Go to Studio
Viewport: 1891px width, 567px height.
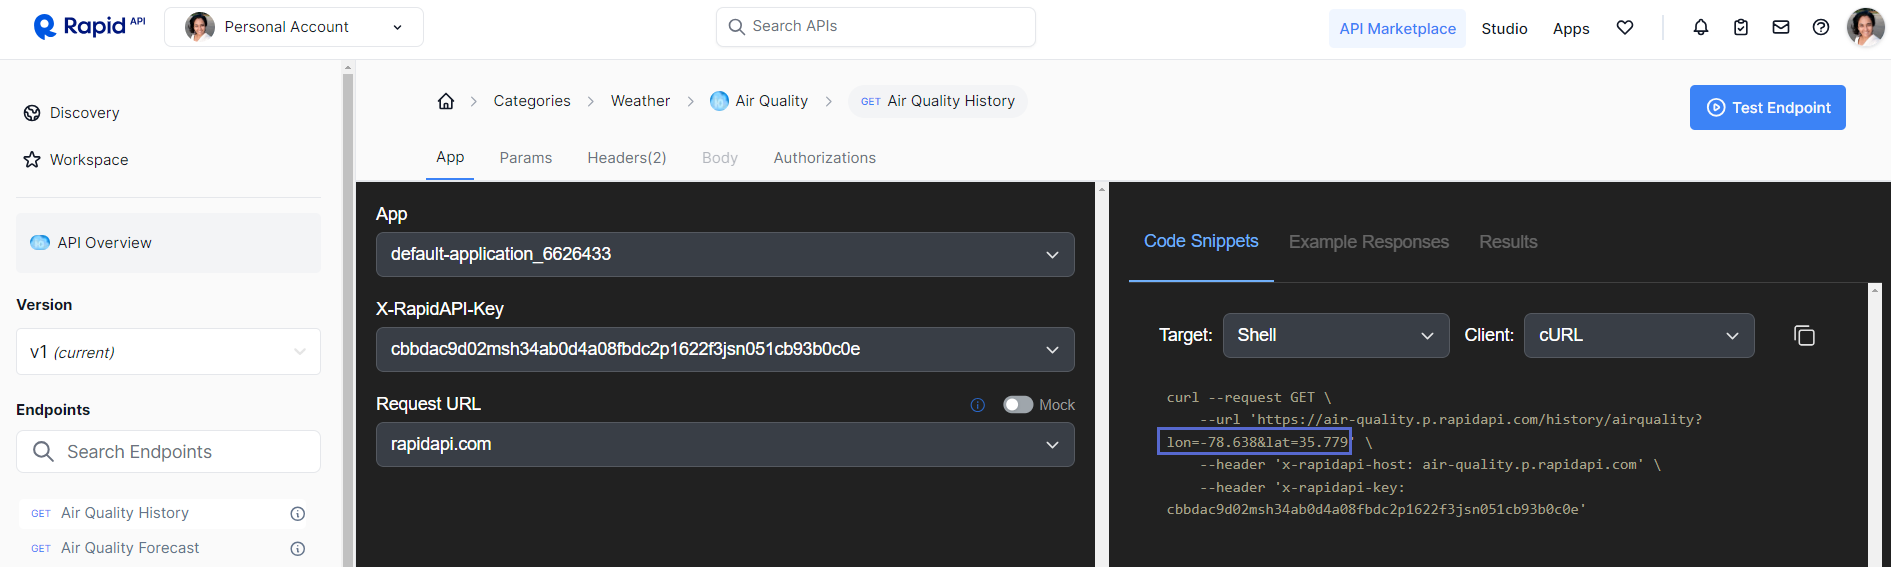click(1504, 28)
